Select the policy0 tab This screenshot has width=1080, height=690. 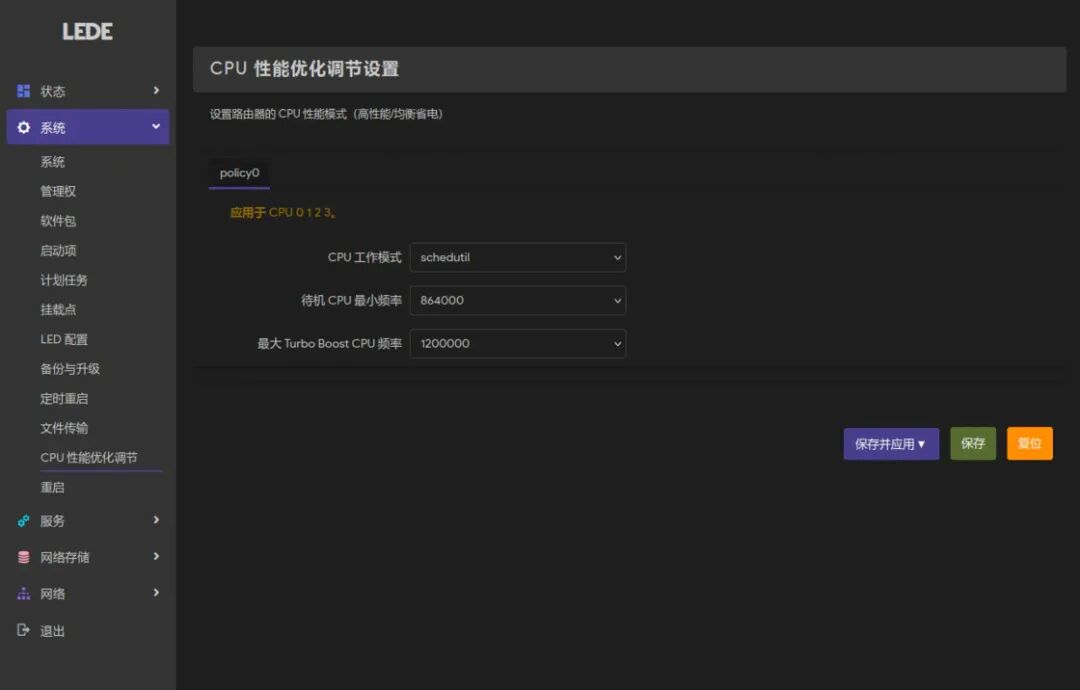pyautogui.click(x=239, y=174)
